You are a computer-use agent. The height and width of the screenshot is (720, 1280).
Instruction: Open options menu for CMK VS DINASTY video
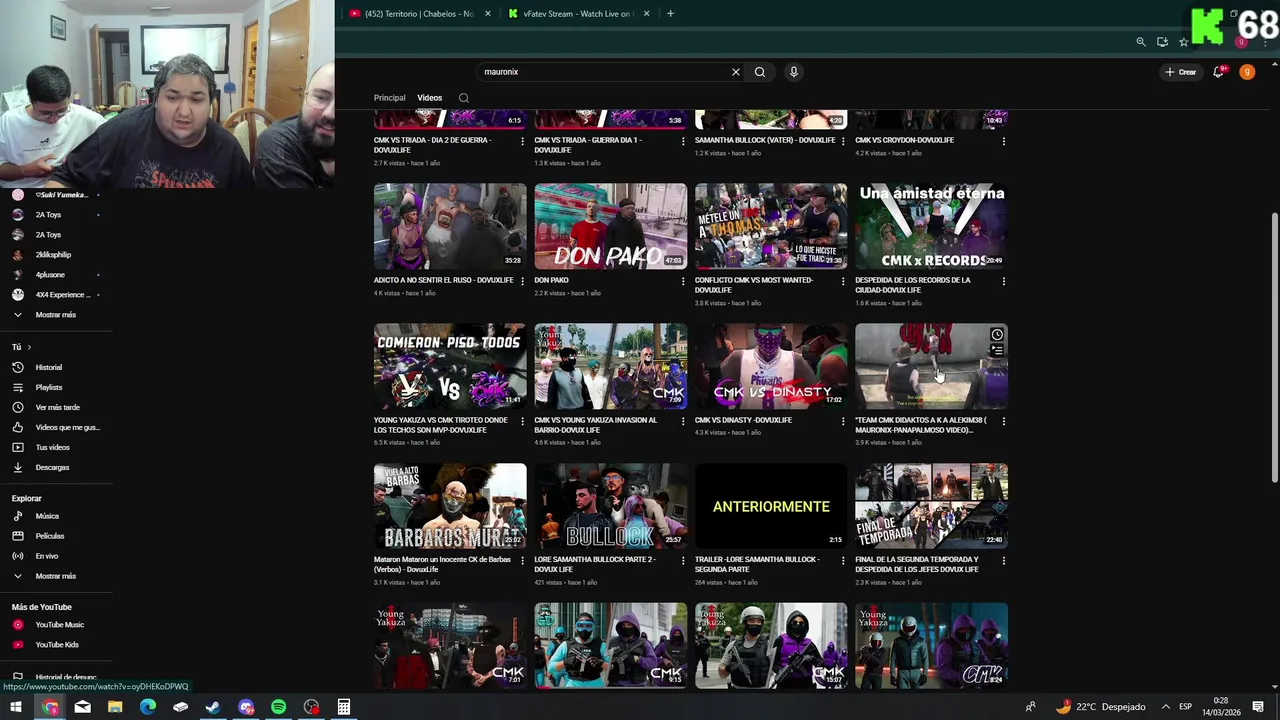tap(844, 421)
